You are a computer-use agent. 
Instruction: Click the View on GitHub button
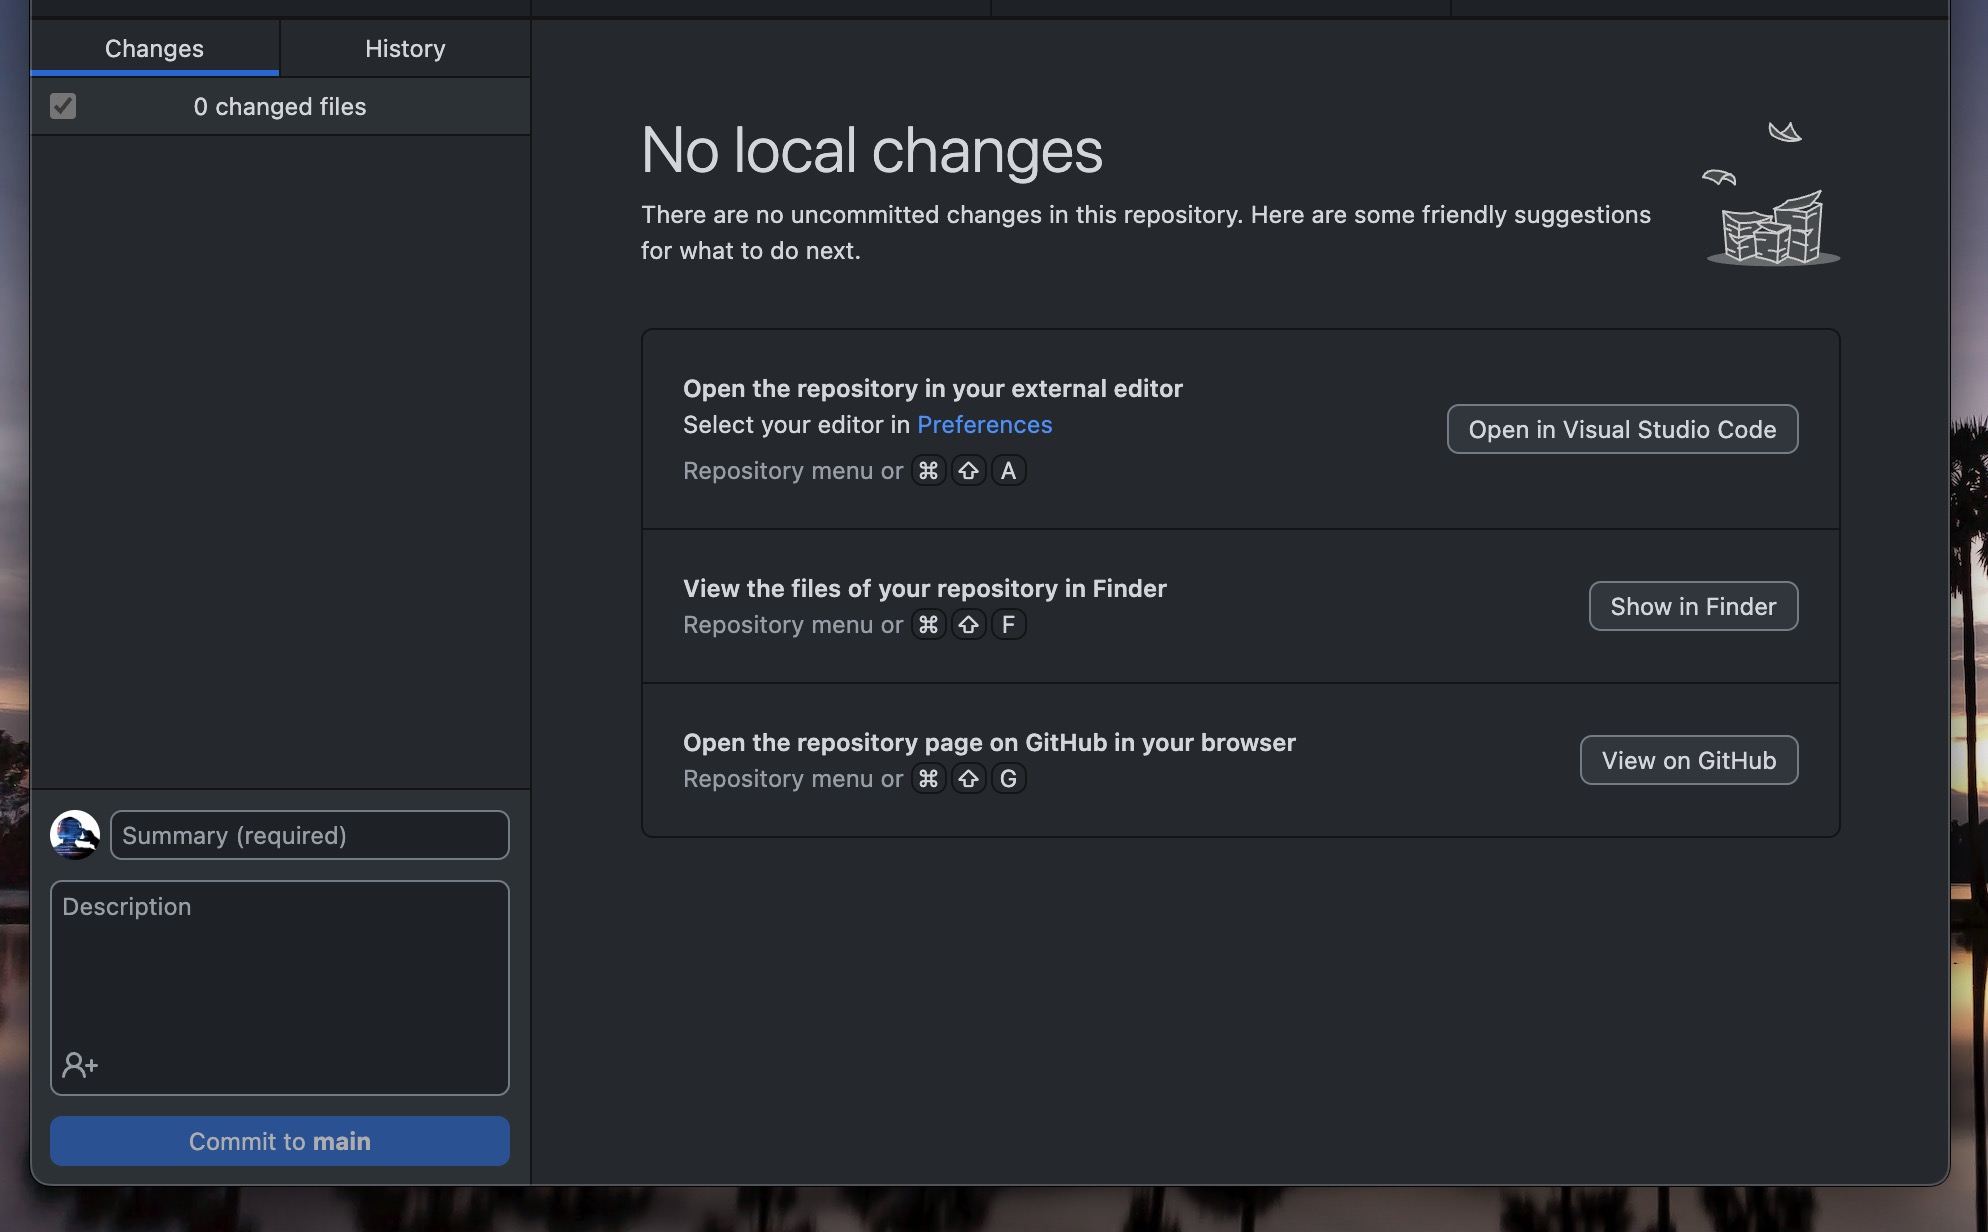coord(1688,760)
